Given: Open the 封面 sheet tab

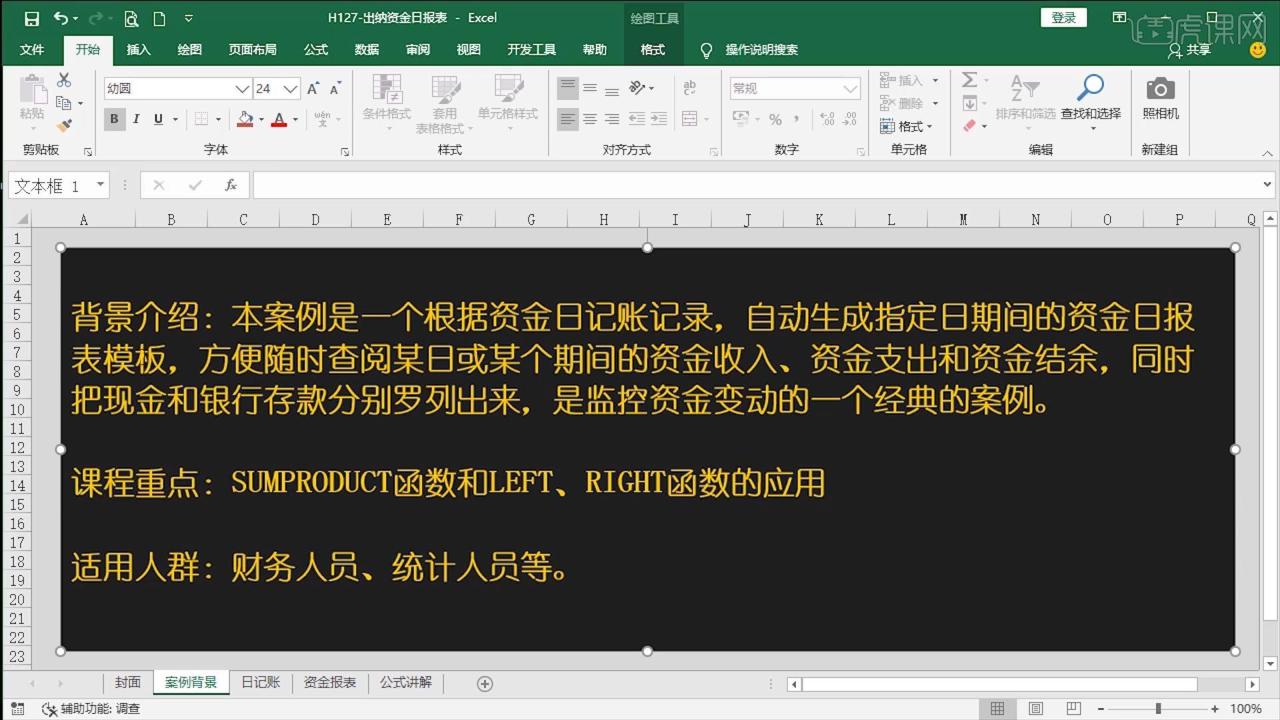Looking at the screenshot, I should coord(127,682).
